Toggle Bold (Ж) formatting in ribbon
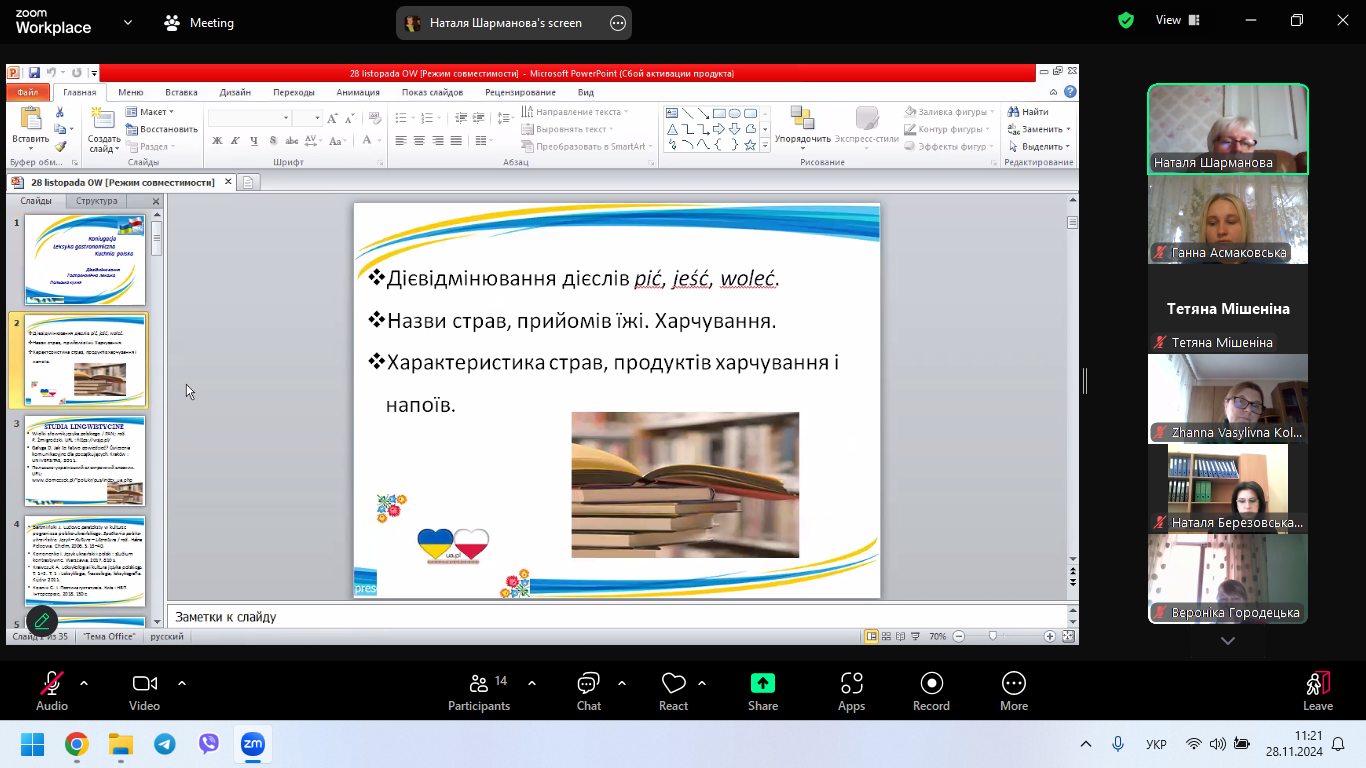This screenshot has height=768, width=1366. (217, 141)
